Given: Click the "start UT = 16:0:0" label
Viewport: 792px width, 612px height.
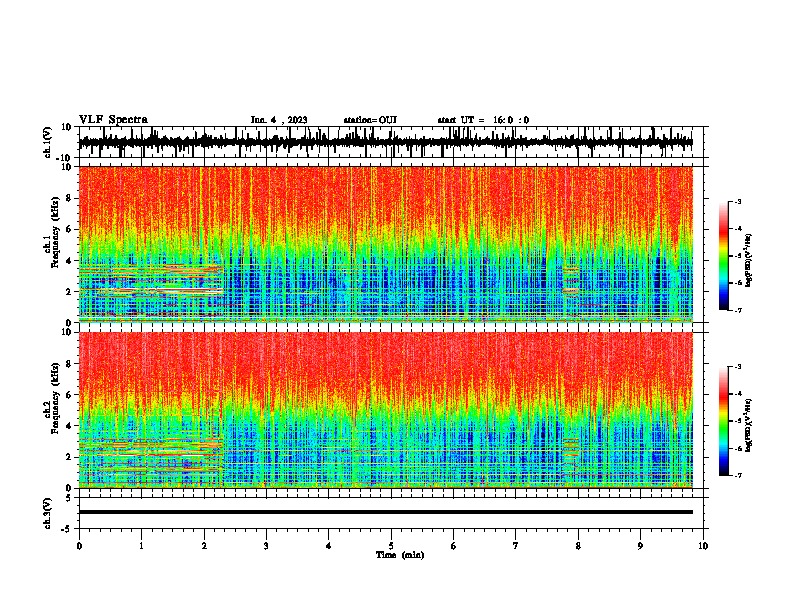Looking at the screenshot, I should point(483,120).
